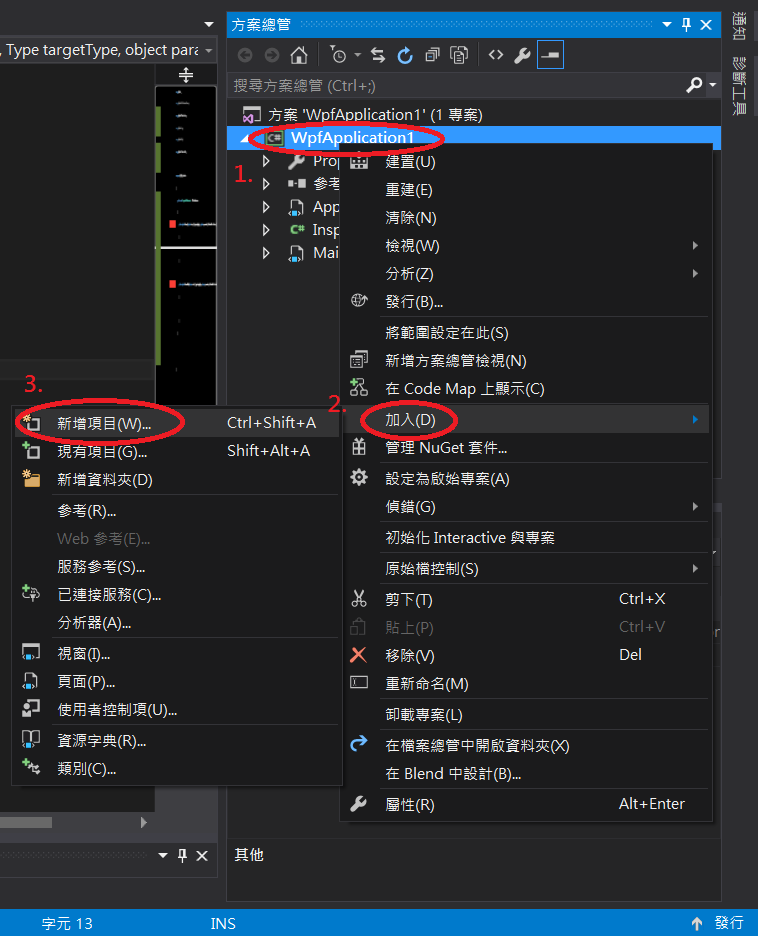Open the 分析(Z) submenu
The width and height of the screenshot is (758, 936).
coord(526,274)
